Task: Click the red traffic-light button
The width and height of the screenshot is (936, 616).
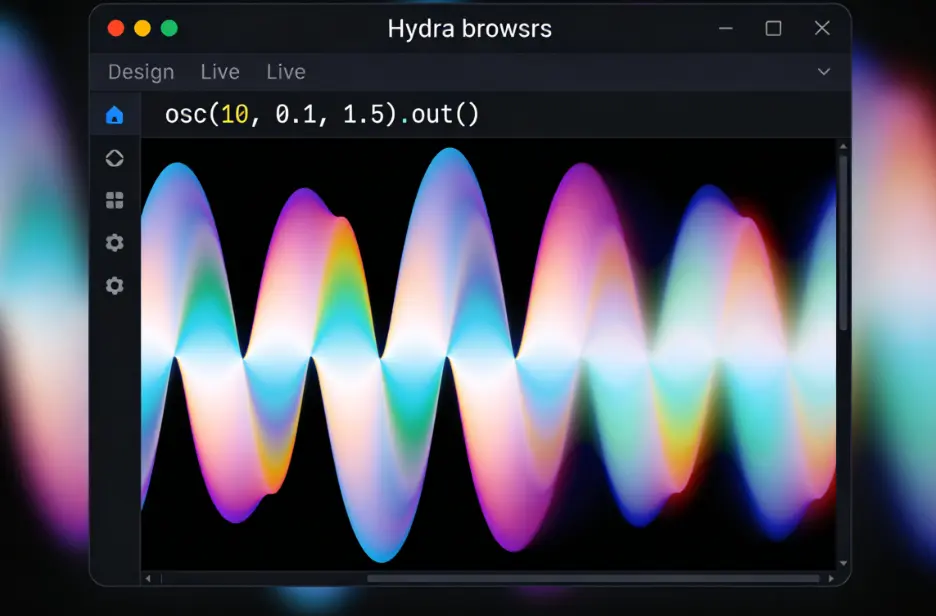Action: (116, 28)
